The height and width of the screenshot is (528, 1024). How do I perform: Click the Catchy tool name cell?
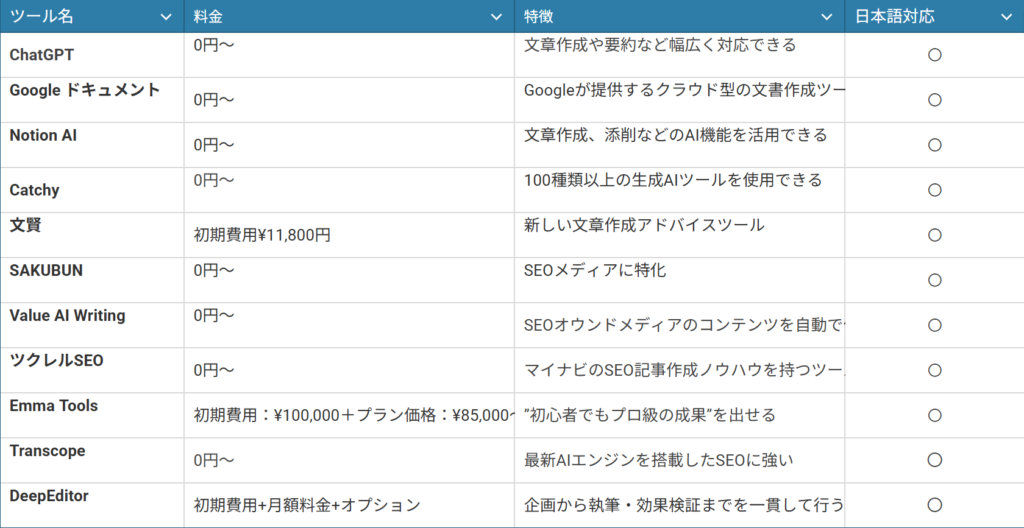point(35,190)
